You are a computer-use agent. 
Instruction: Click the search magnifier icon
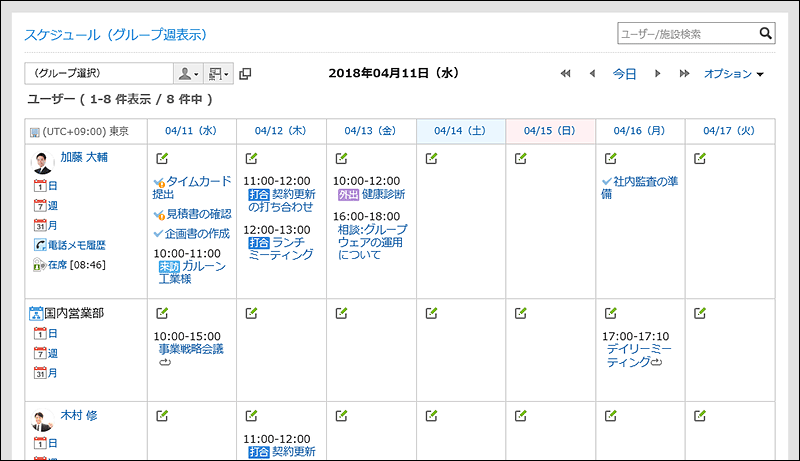[x=765, y=33]
